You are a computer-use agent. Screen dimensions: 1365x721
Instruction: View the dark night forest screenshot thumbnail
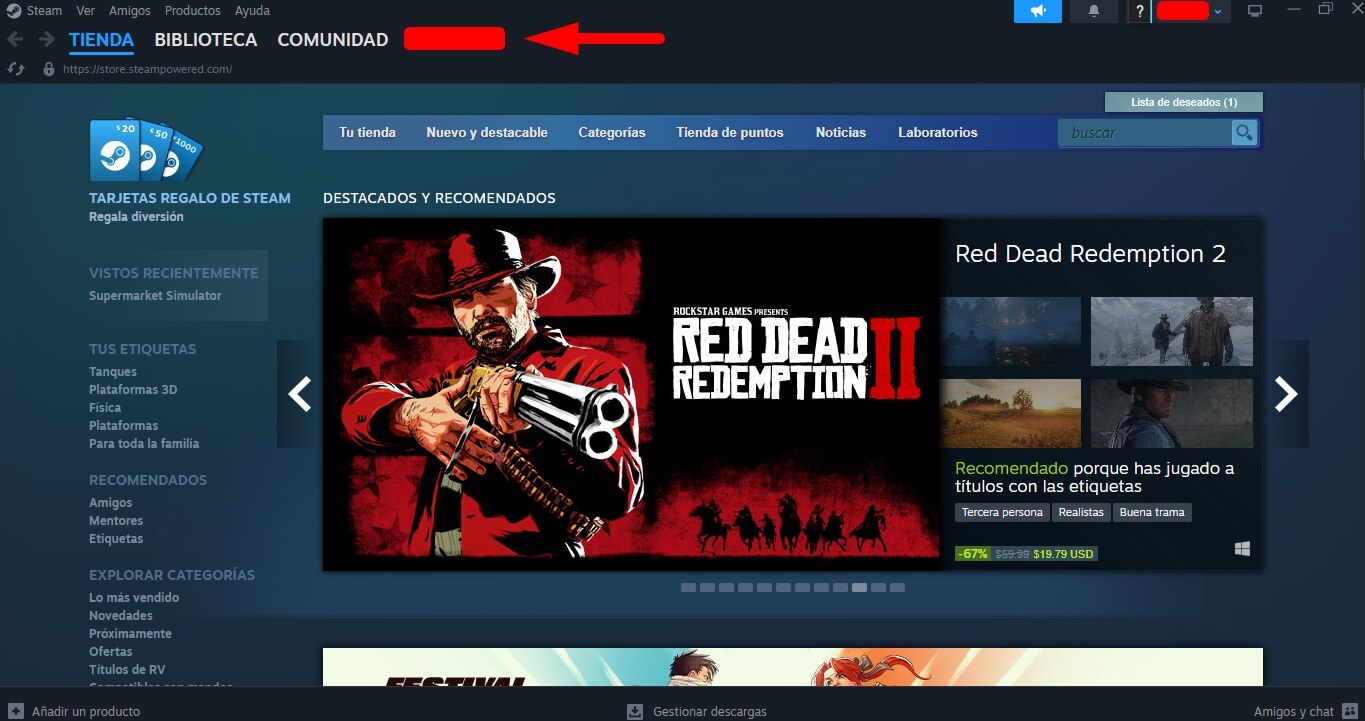click(x=1010, y=331)
